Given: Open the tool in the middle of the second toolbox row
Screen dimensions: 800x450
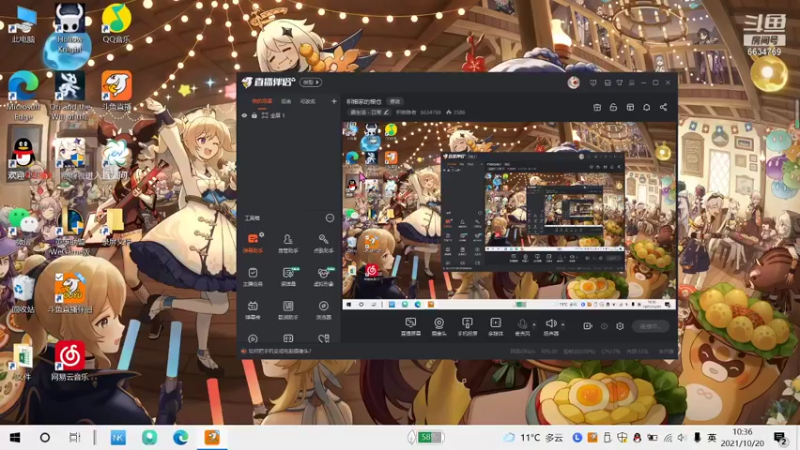Looking at the screenshot, I should tap(288, 277).
